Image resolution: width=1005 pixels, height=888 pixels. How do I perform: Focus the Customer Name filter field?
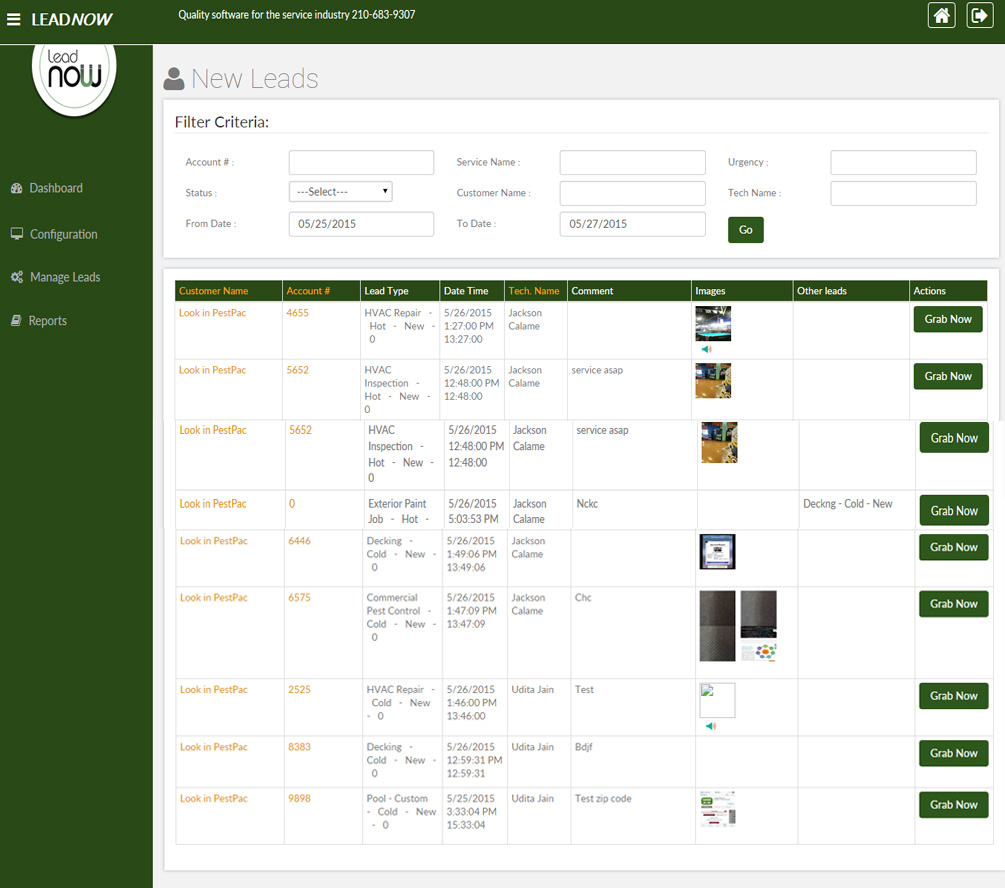632,192
